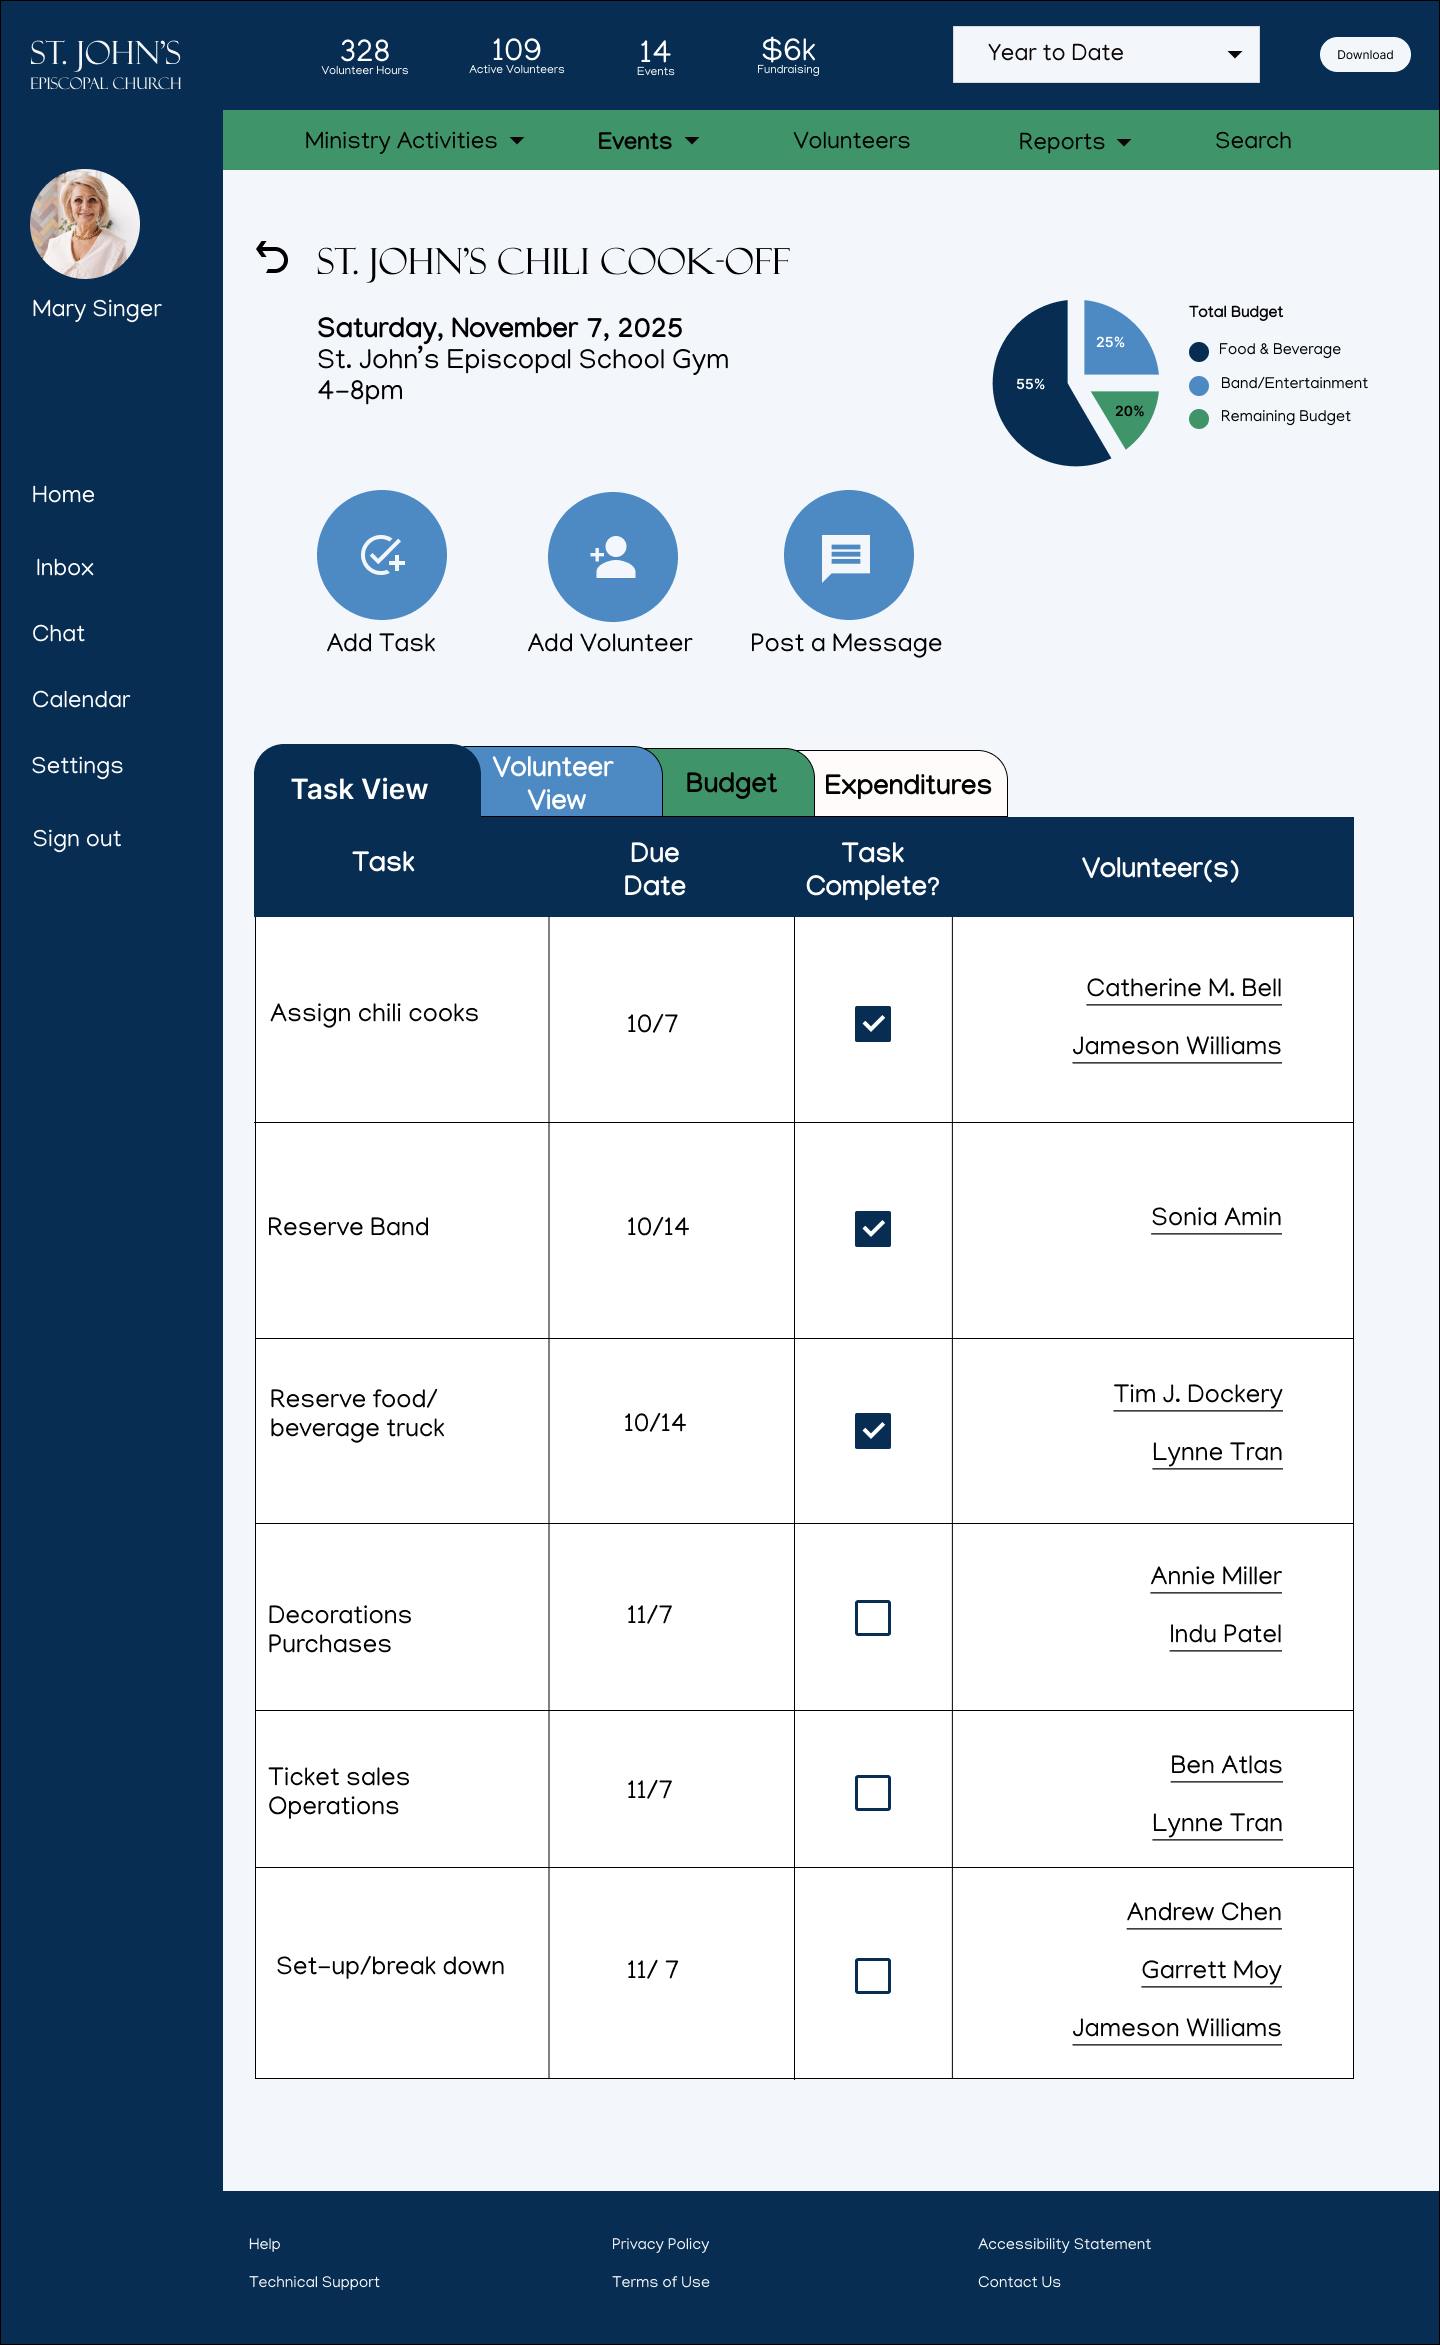Click the back arrow icon beside event title

272,258
